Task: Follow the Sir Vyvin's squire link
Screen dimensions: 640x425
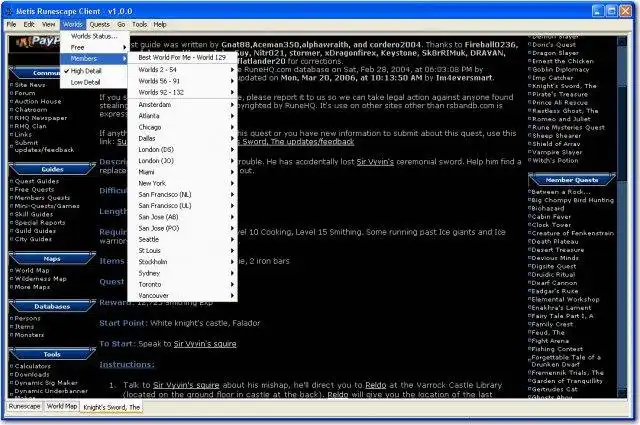Action: (205, 344)
